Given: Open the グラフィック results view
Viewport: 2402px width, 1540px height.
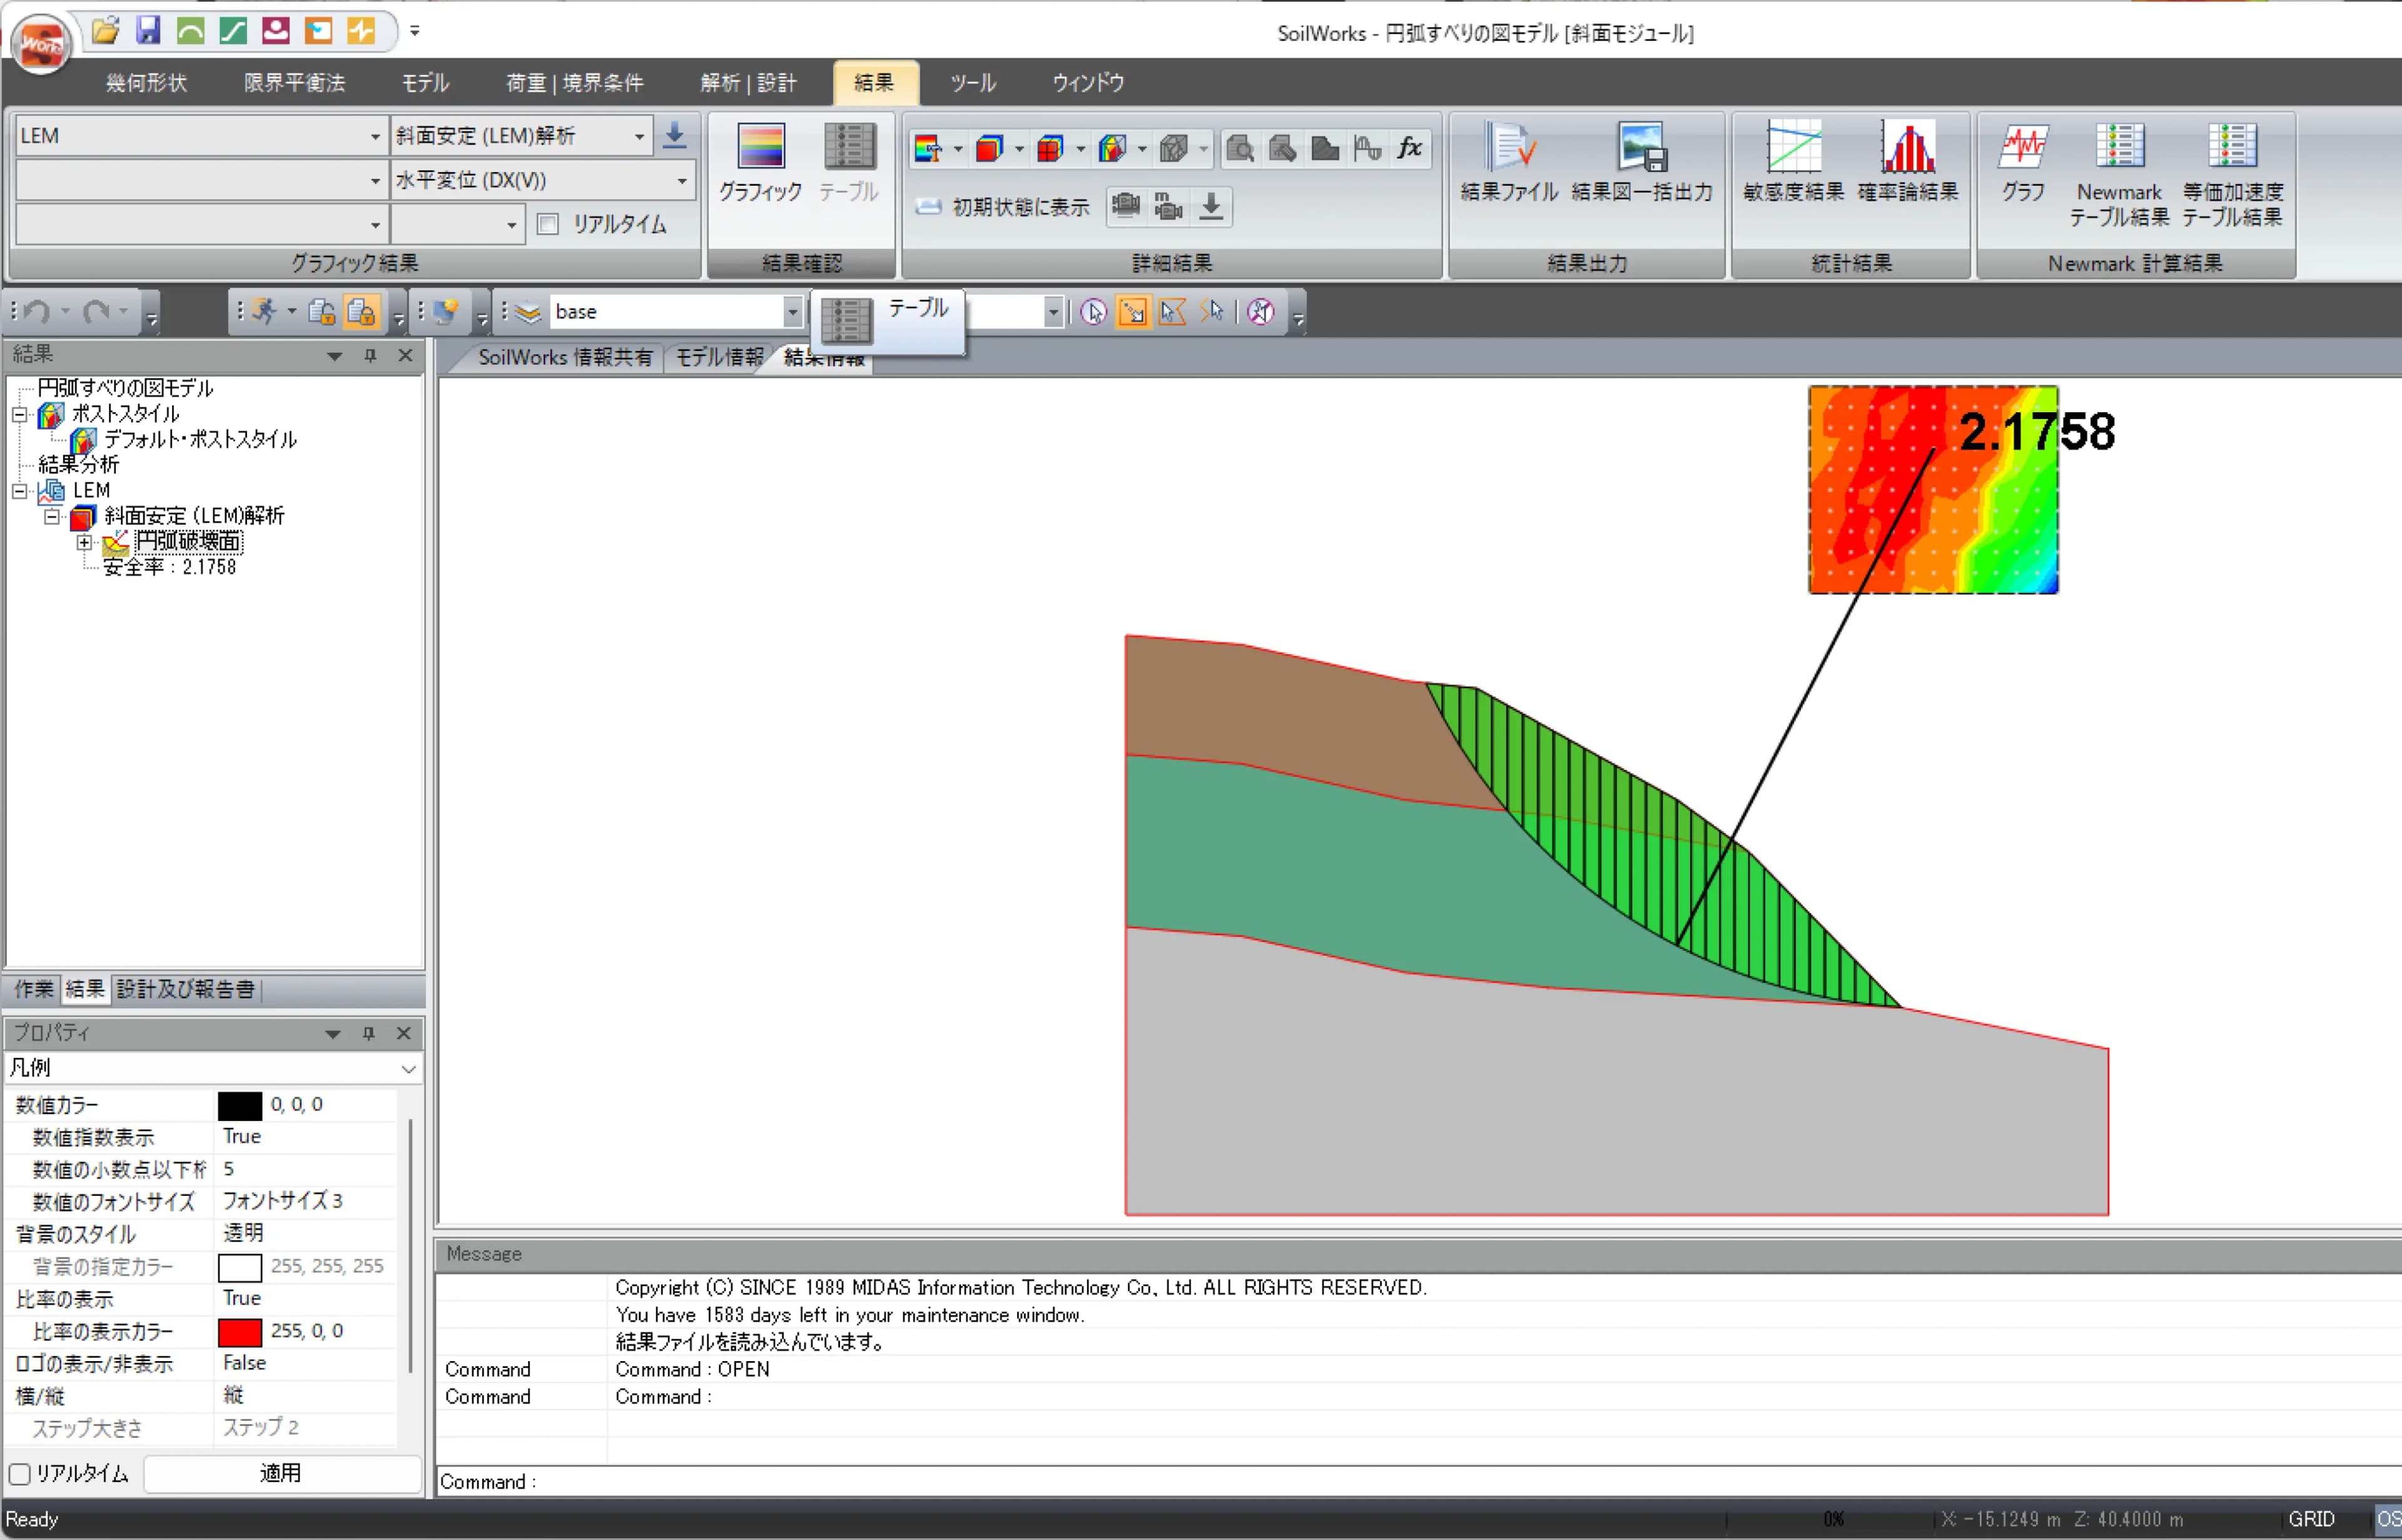Looking at the screenshot, I should (x=760, y=163).
